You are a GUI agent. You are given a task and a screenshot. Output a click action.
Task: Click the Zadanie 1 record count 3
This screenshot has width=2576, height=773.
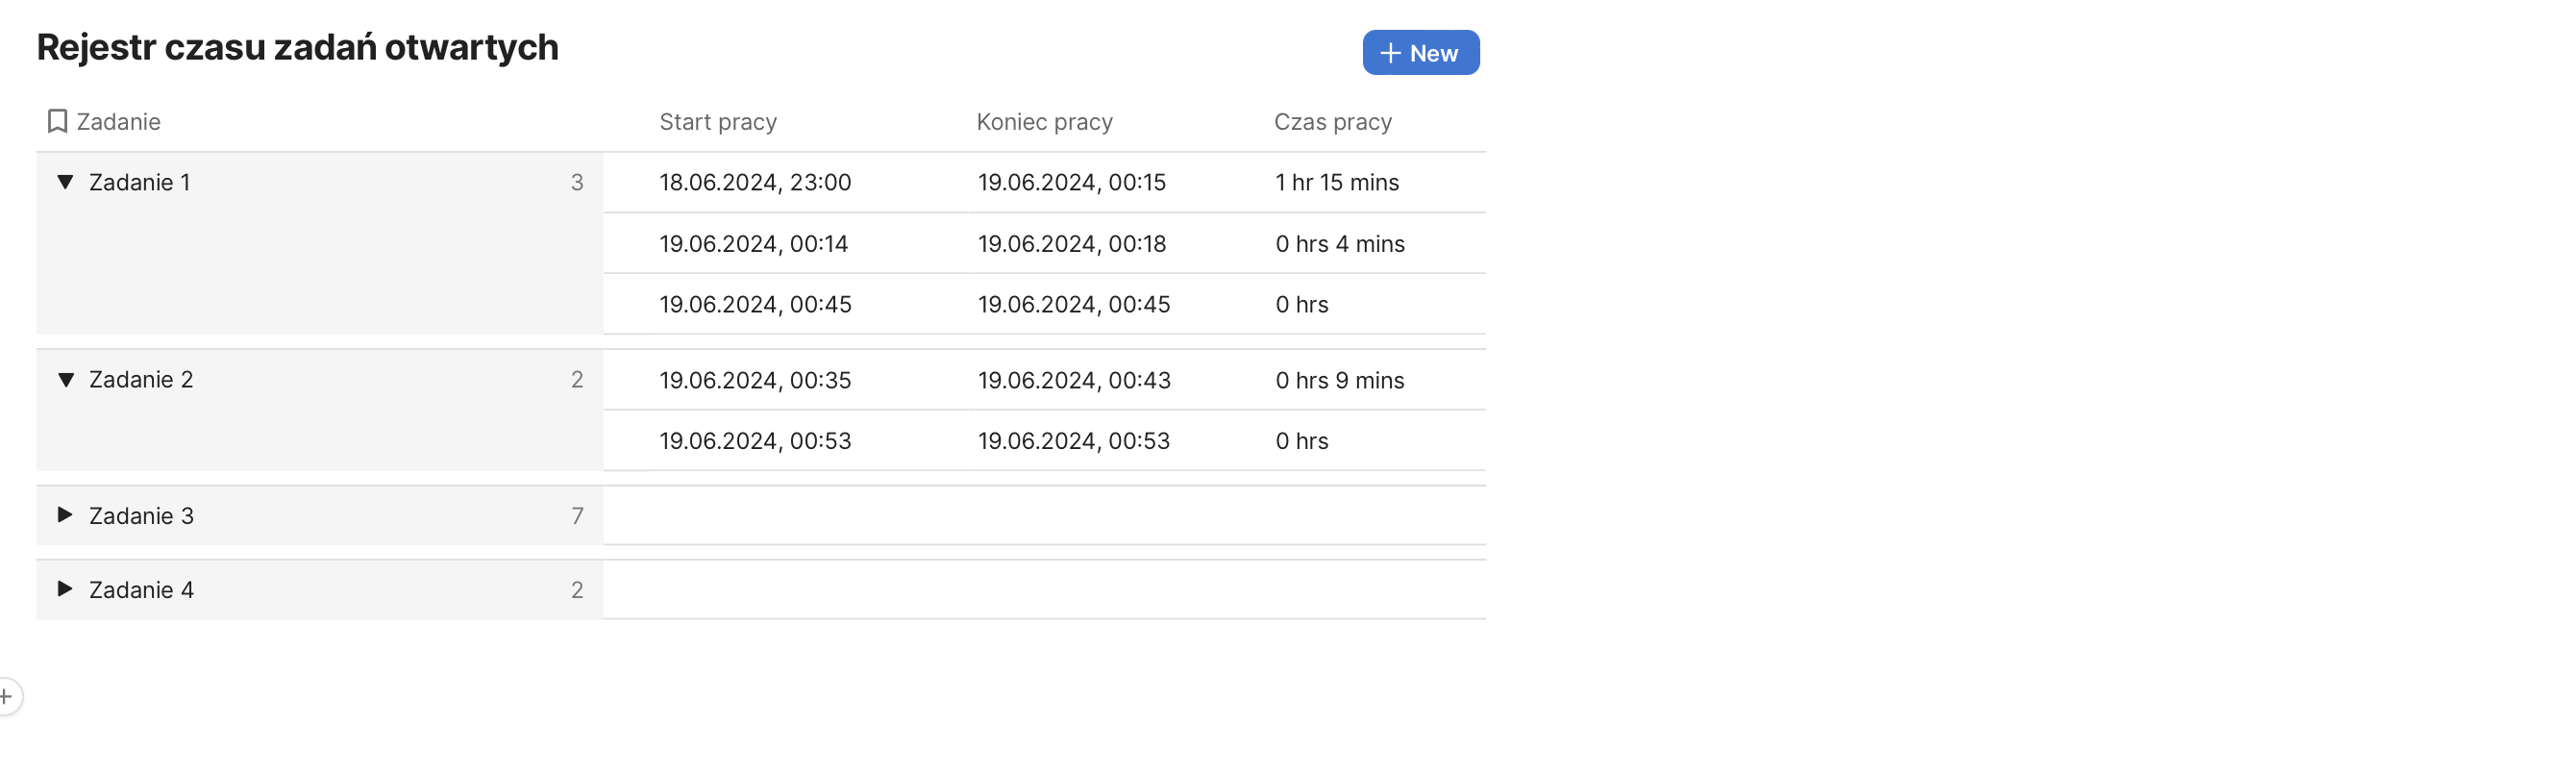[577, 183]
